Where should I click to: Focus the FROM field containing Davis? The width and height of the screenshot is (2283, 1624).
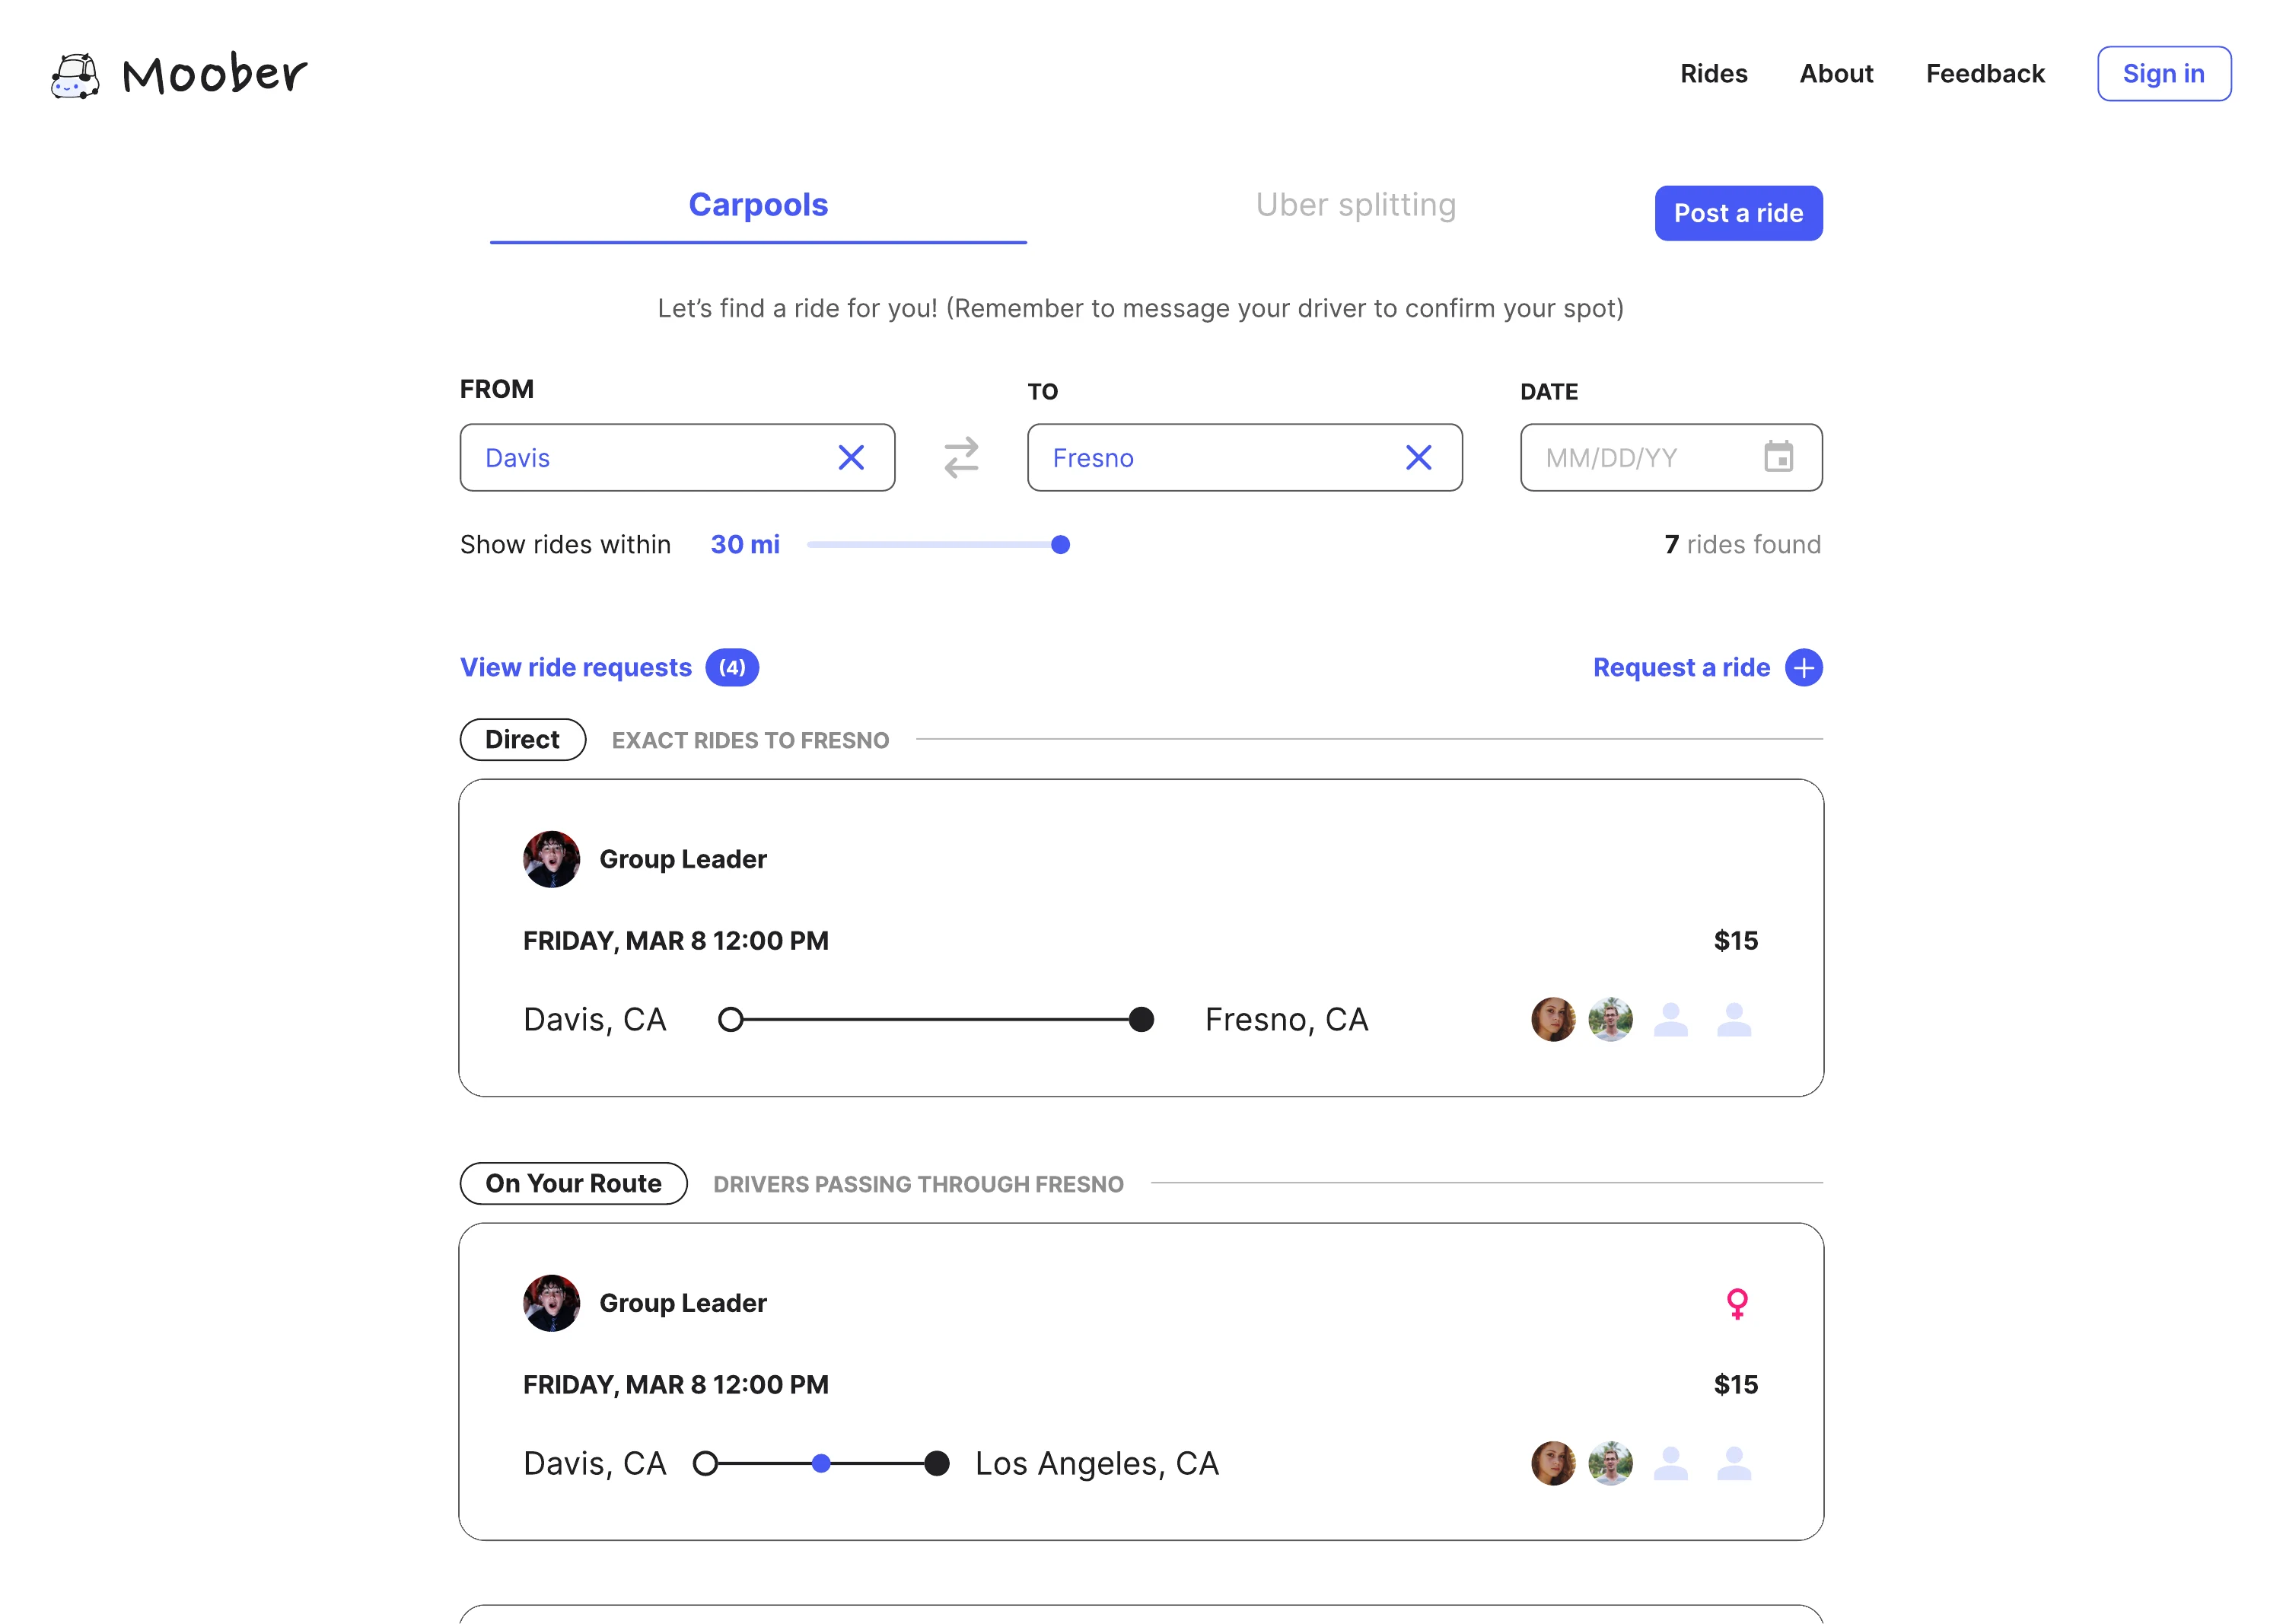click(x=677, y=458)
